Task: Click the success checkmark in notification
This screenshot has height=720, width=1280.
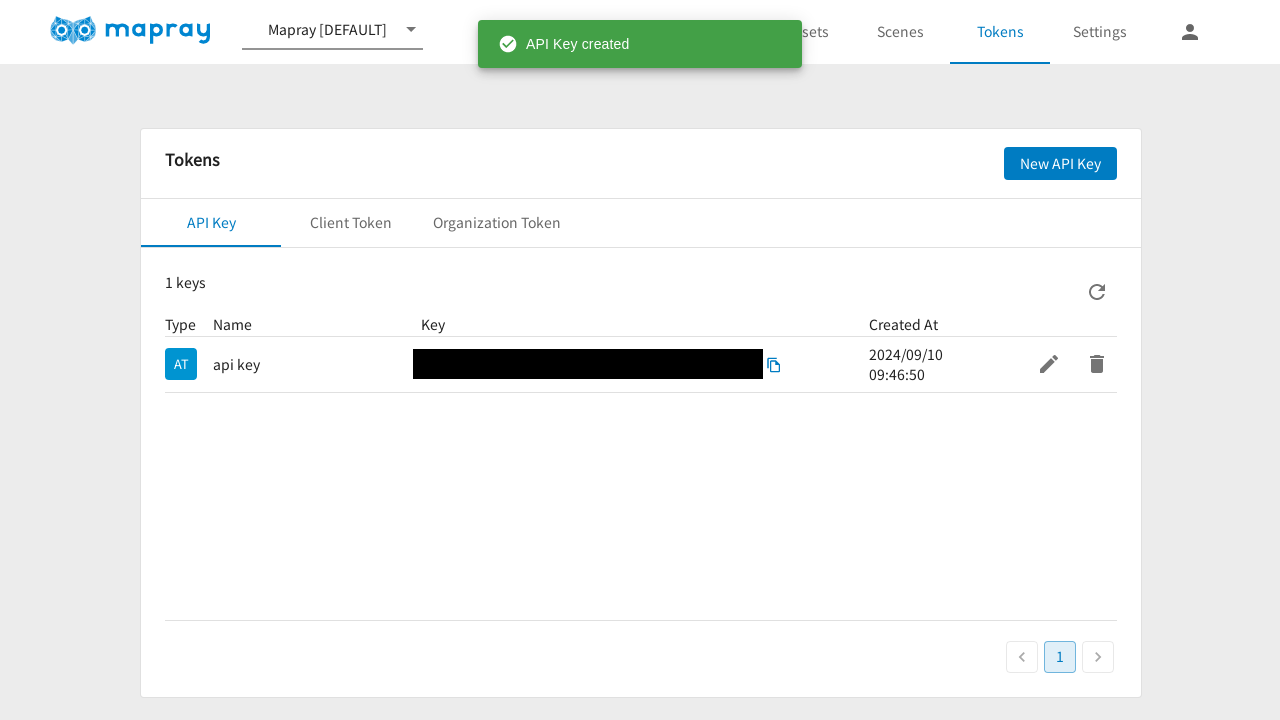Action: point(508,44)
